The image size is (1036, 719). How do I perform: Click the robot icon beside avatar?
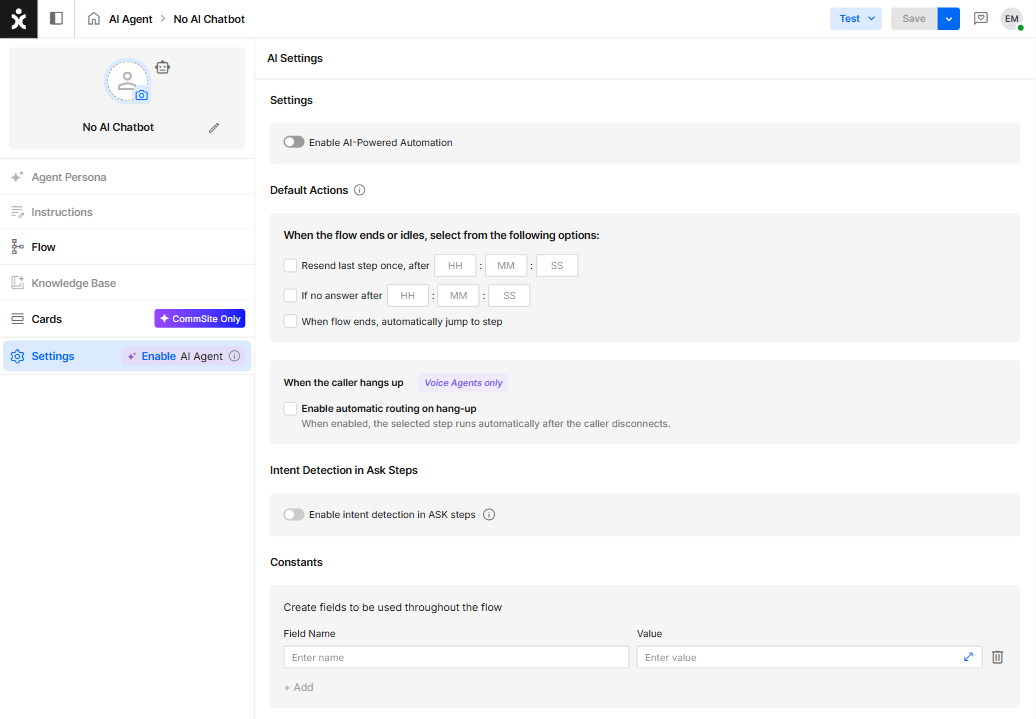tap(163, 67)
